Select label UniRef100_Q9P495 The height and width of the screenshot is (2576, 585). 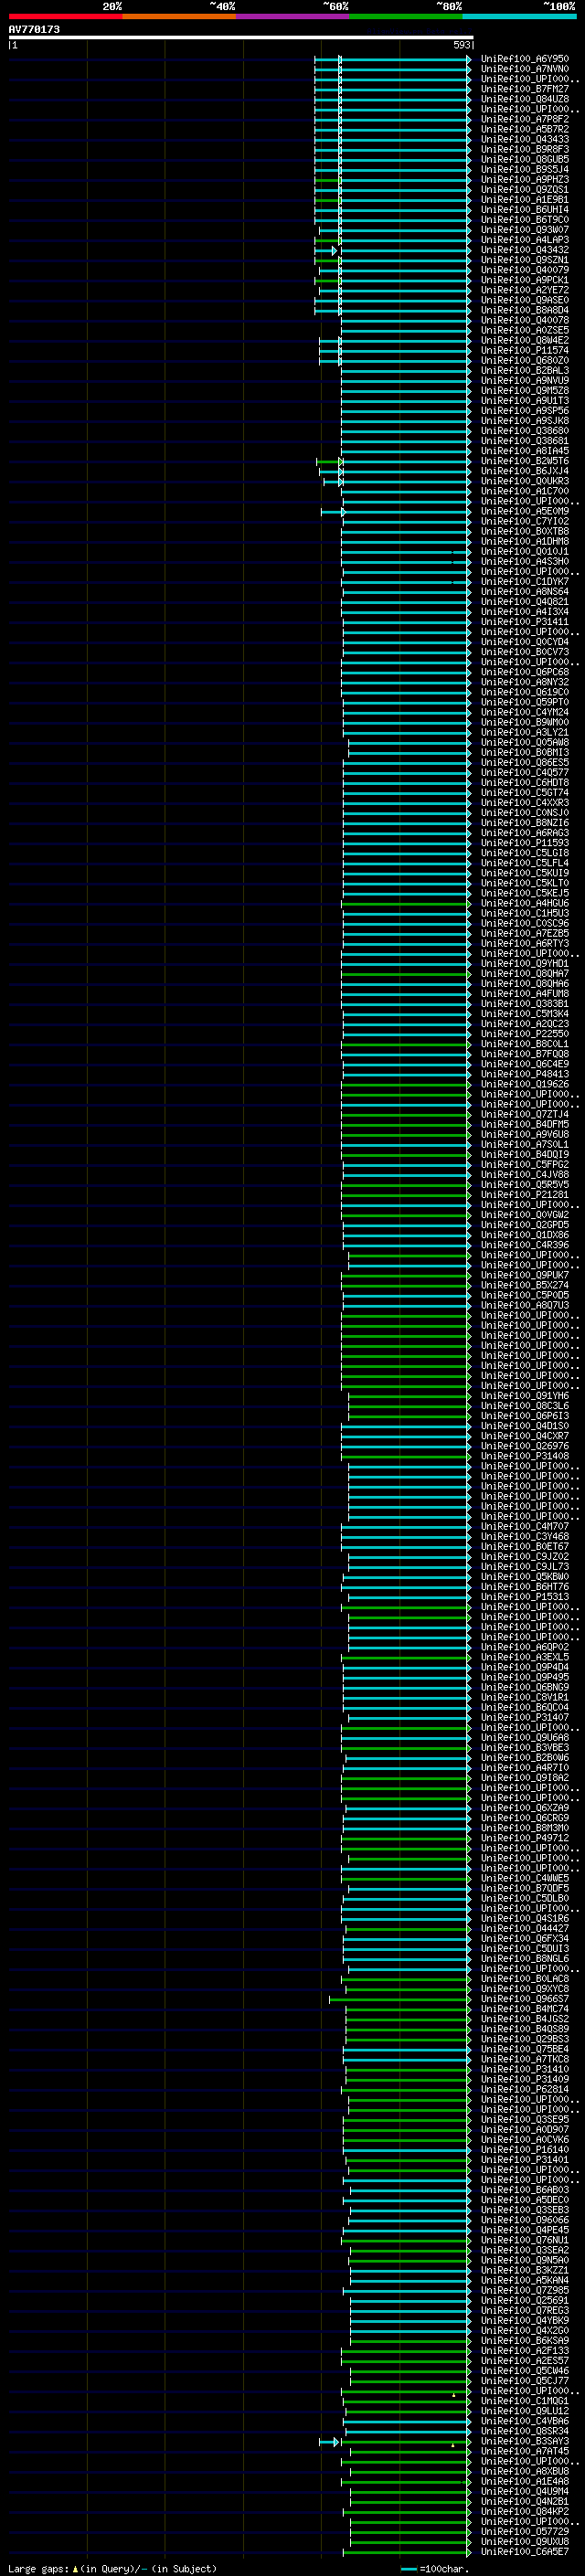click(525, 1677)
